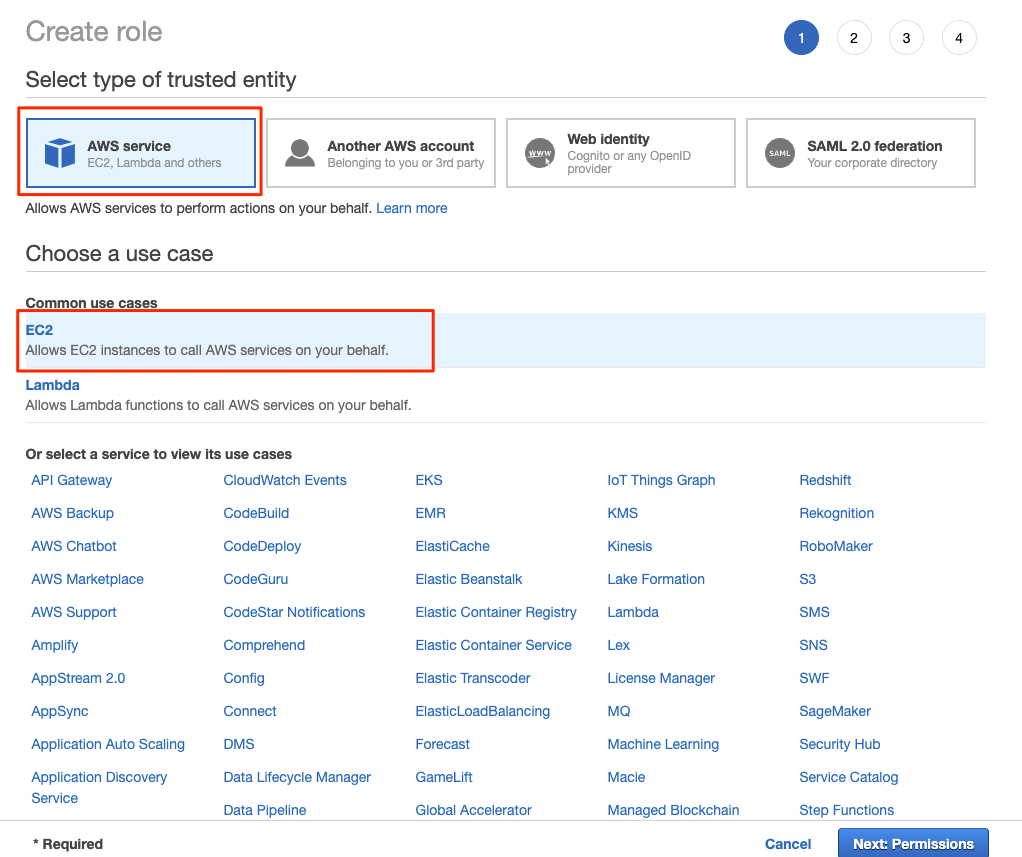The image size is (1022, 857).
Task: Jump to step 4 circle indicator
Action: pos(958,39)
